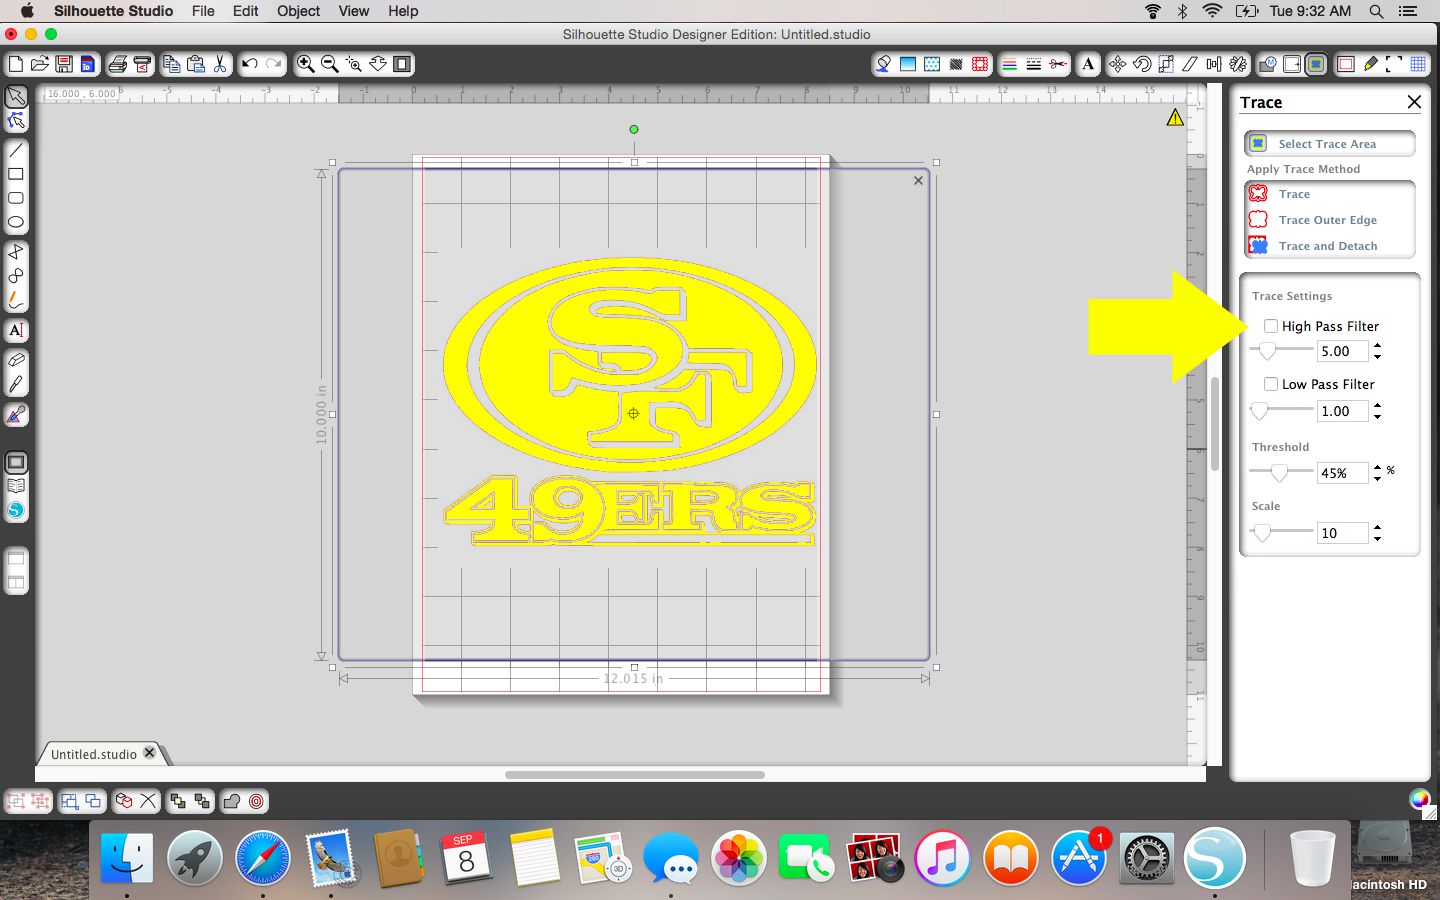Click Trace and Detach button
Viewport: 1440px width, 900px height.
tap(1330, 246)
